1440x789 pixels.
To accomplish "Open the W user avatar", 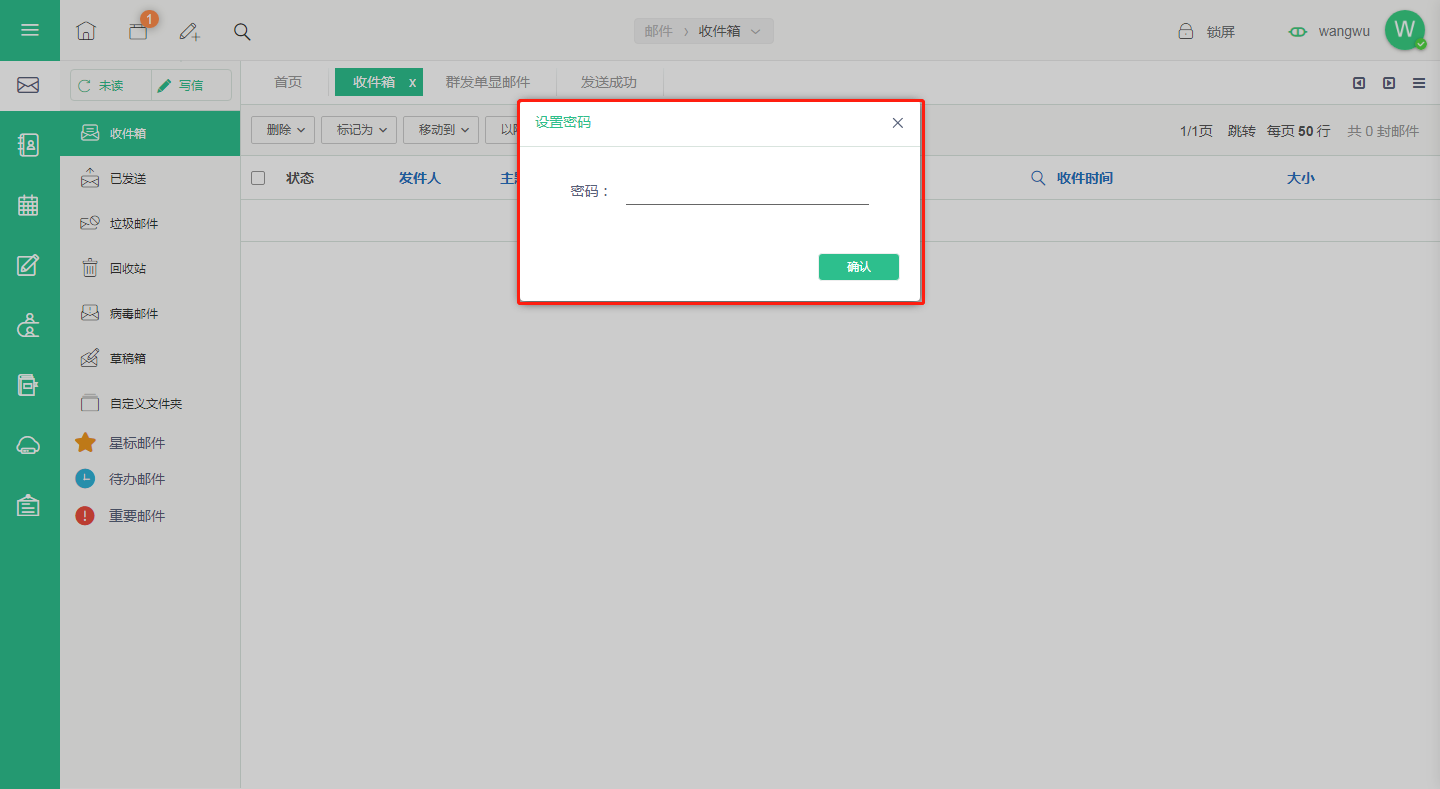I will (x=1405, y=30).
